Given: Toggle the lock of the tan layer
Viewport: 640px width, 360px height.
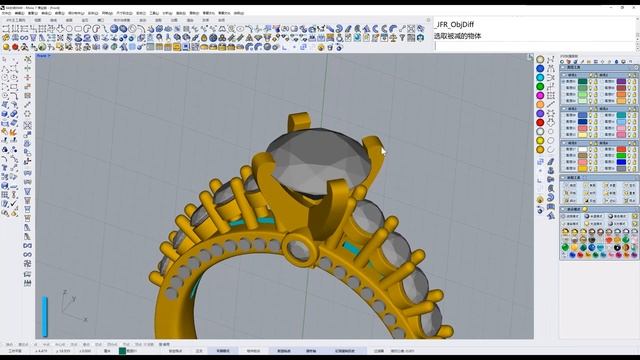Looking at the screenshot, I should (595, 156).
